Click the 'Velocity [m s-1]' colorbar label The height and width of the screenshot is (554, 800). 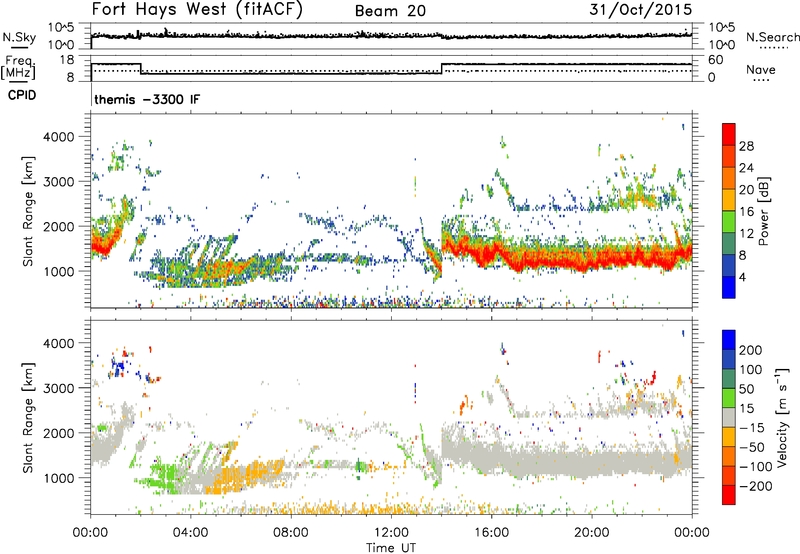(x=782, y=417)
